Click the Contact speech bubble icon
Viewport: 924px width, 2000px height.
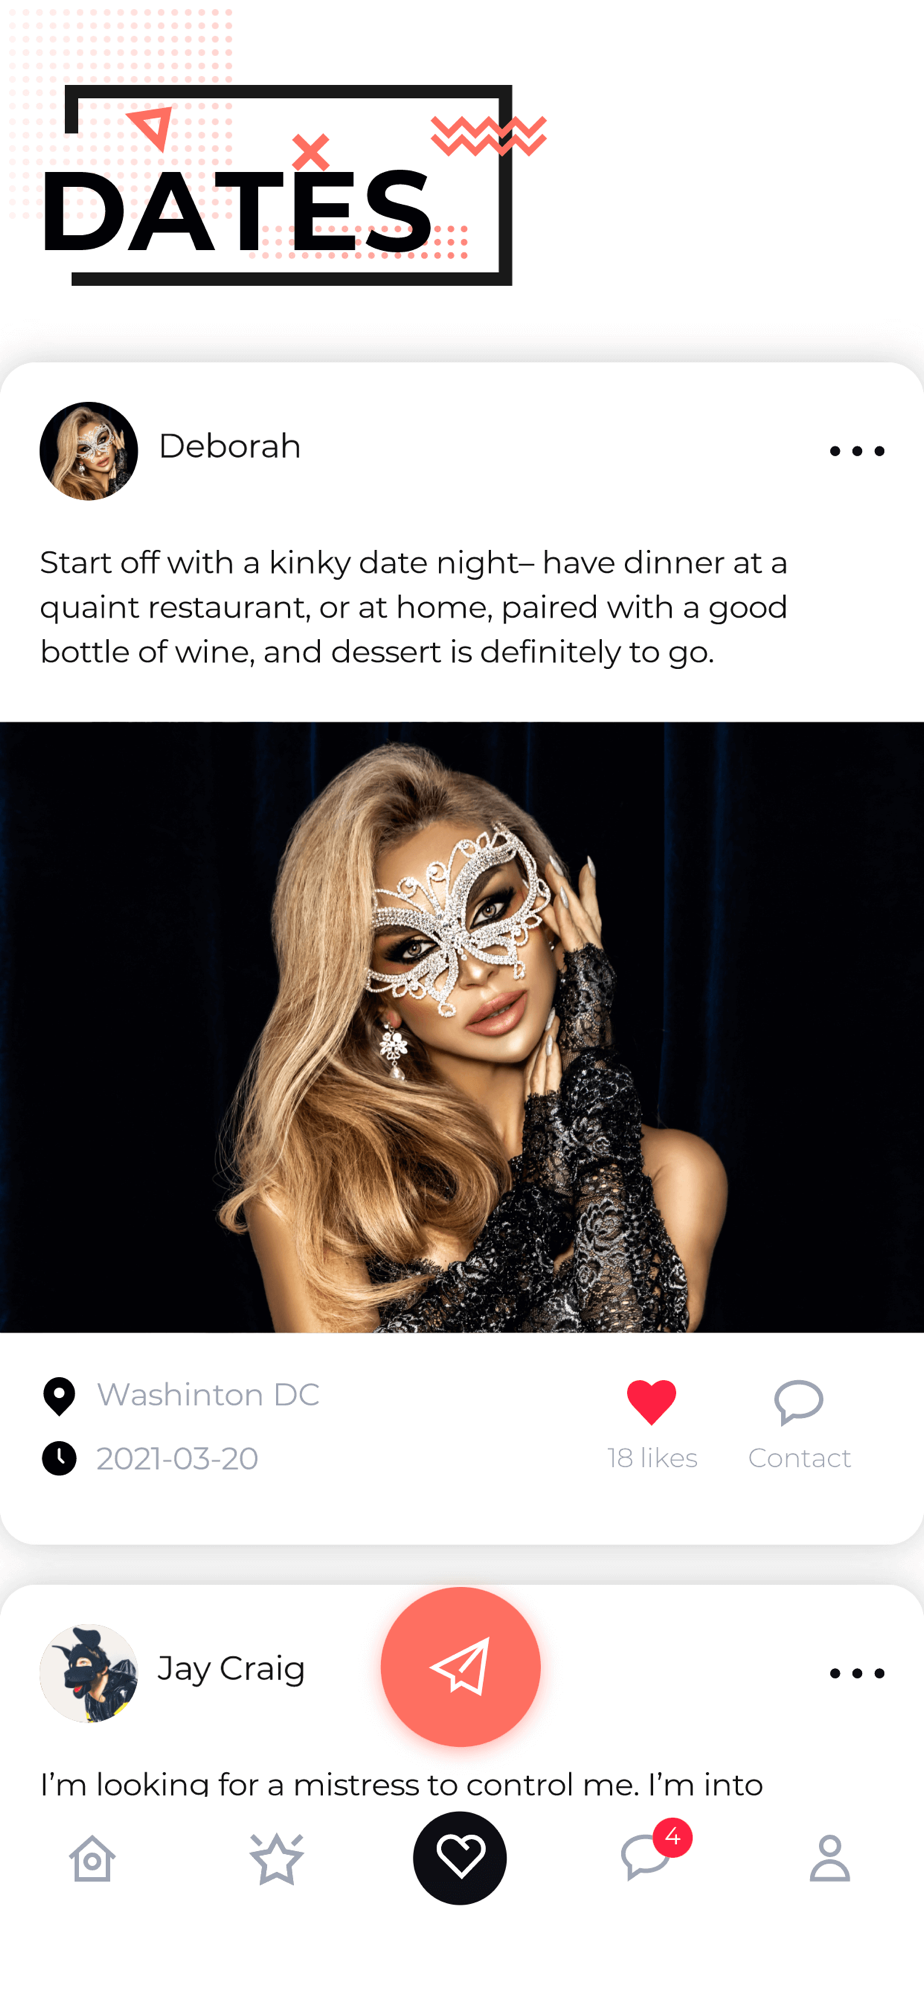(799, 1402)
